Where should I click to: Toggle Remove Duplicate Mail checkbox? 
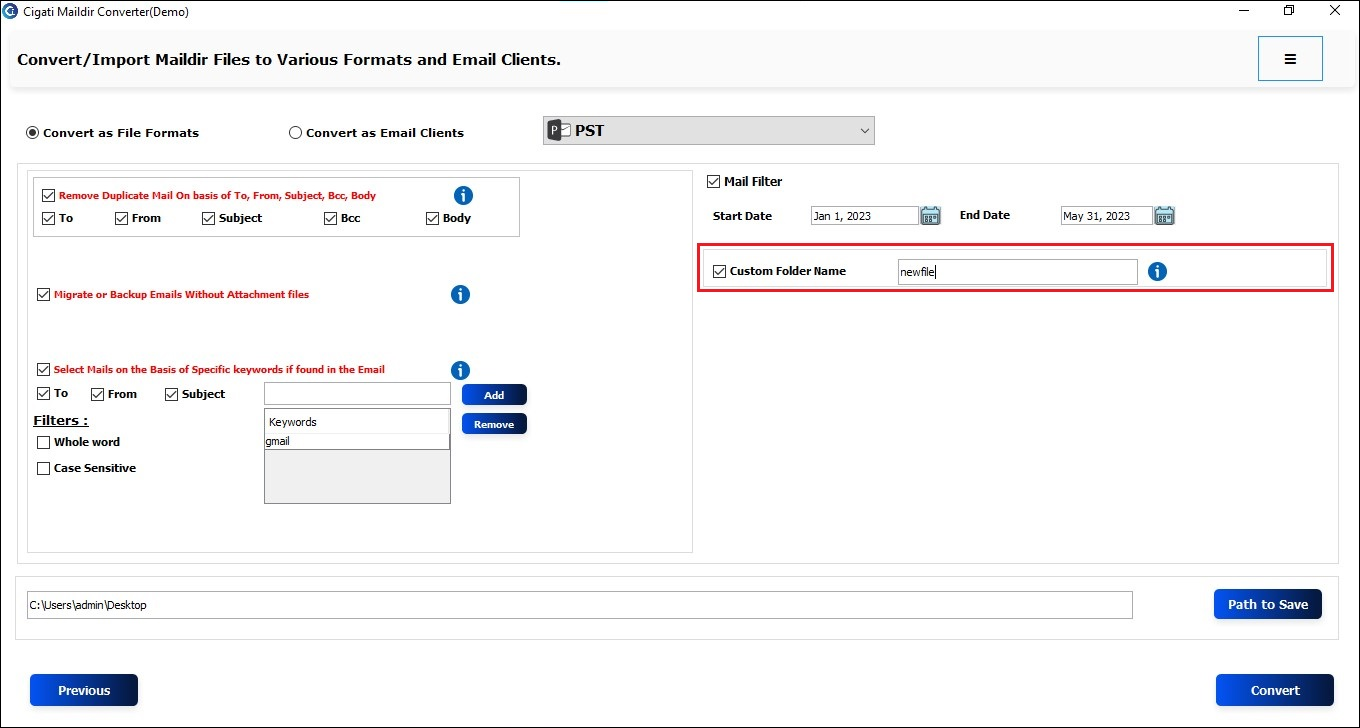(x=48, y=195)
